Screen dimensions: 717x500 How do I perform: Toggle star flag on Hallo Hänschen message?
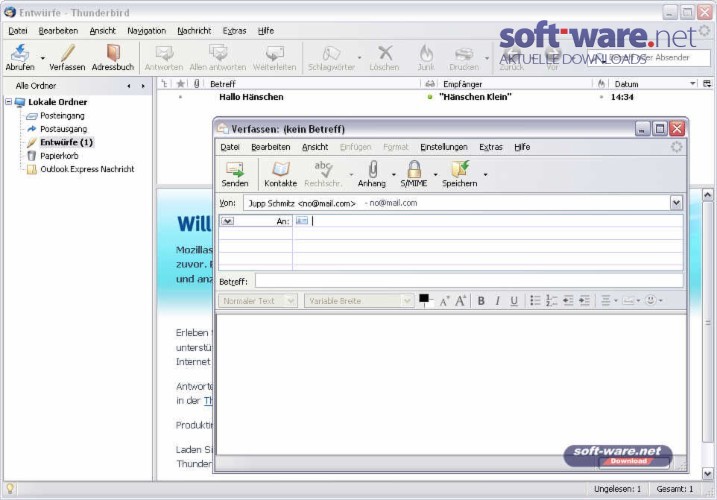(x=181, y=97)
